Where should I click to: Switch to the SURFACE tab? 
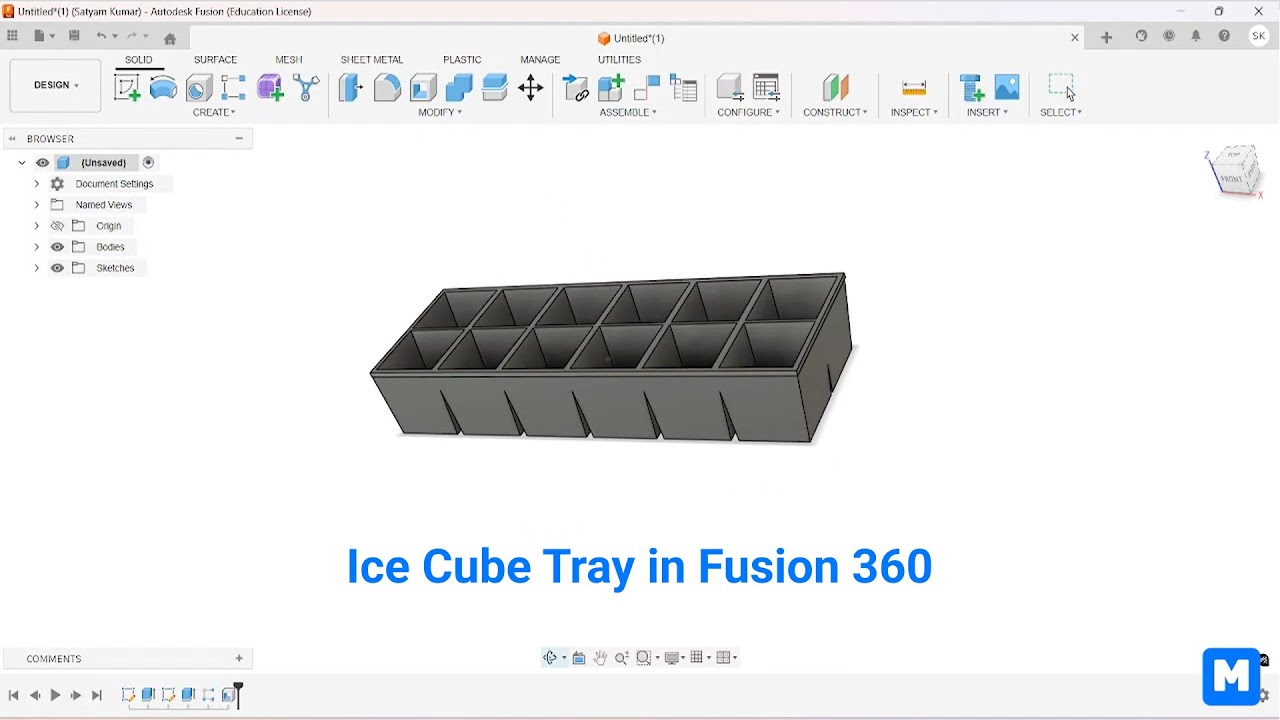[x=215, y=60]
